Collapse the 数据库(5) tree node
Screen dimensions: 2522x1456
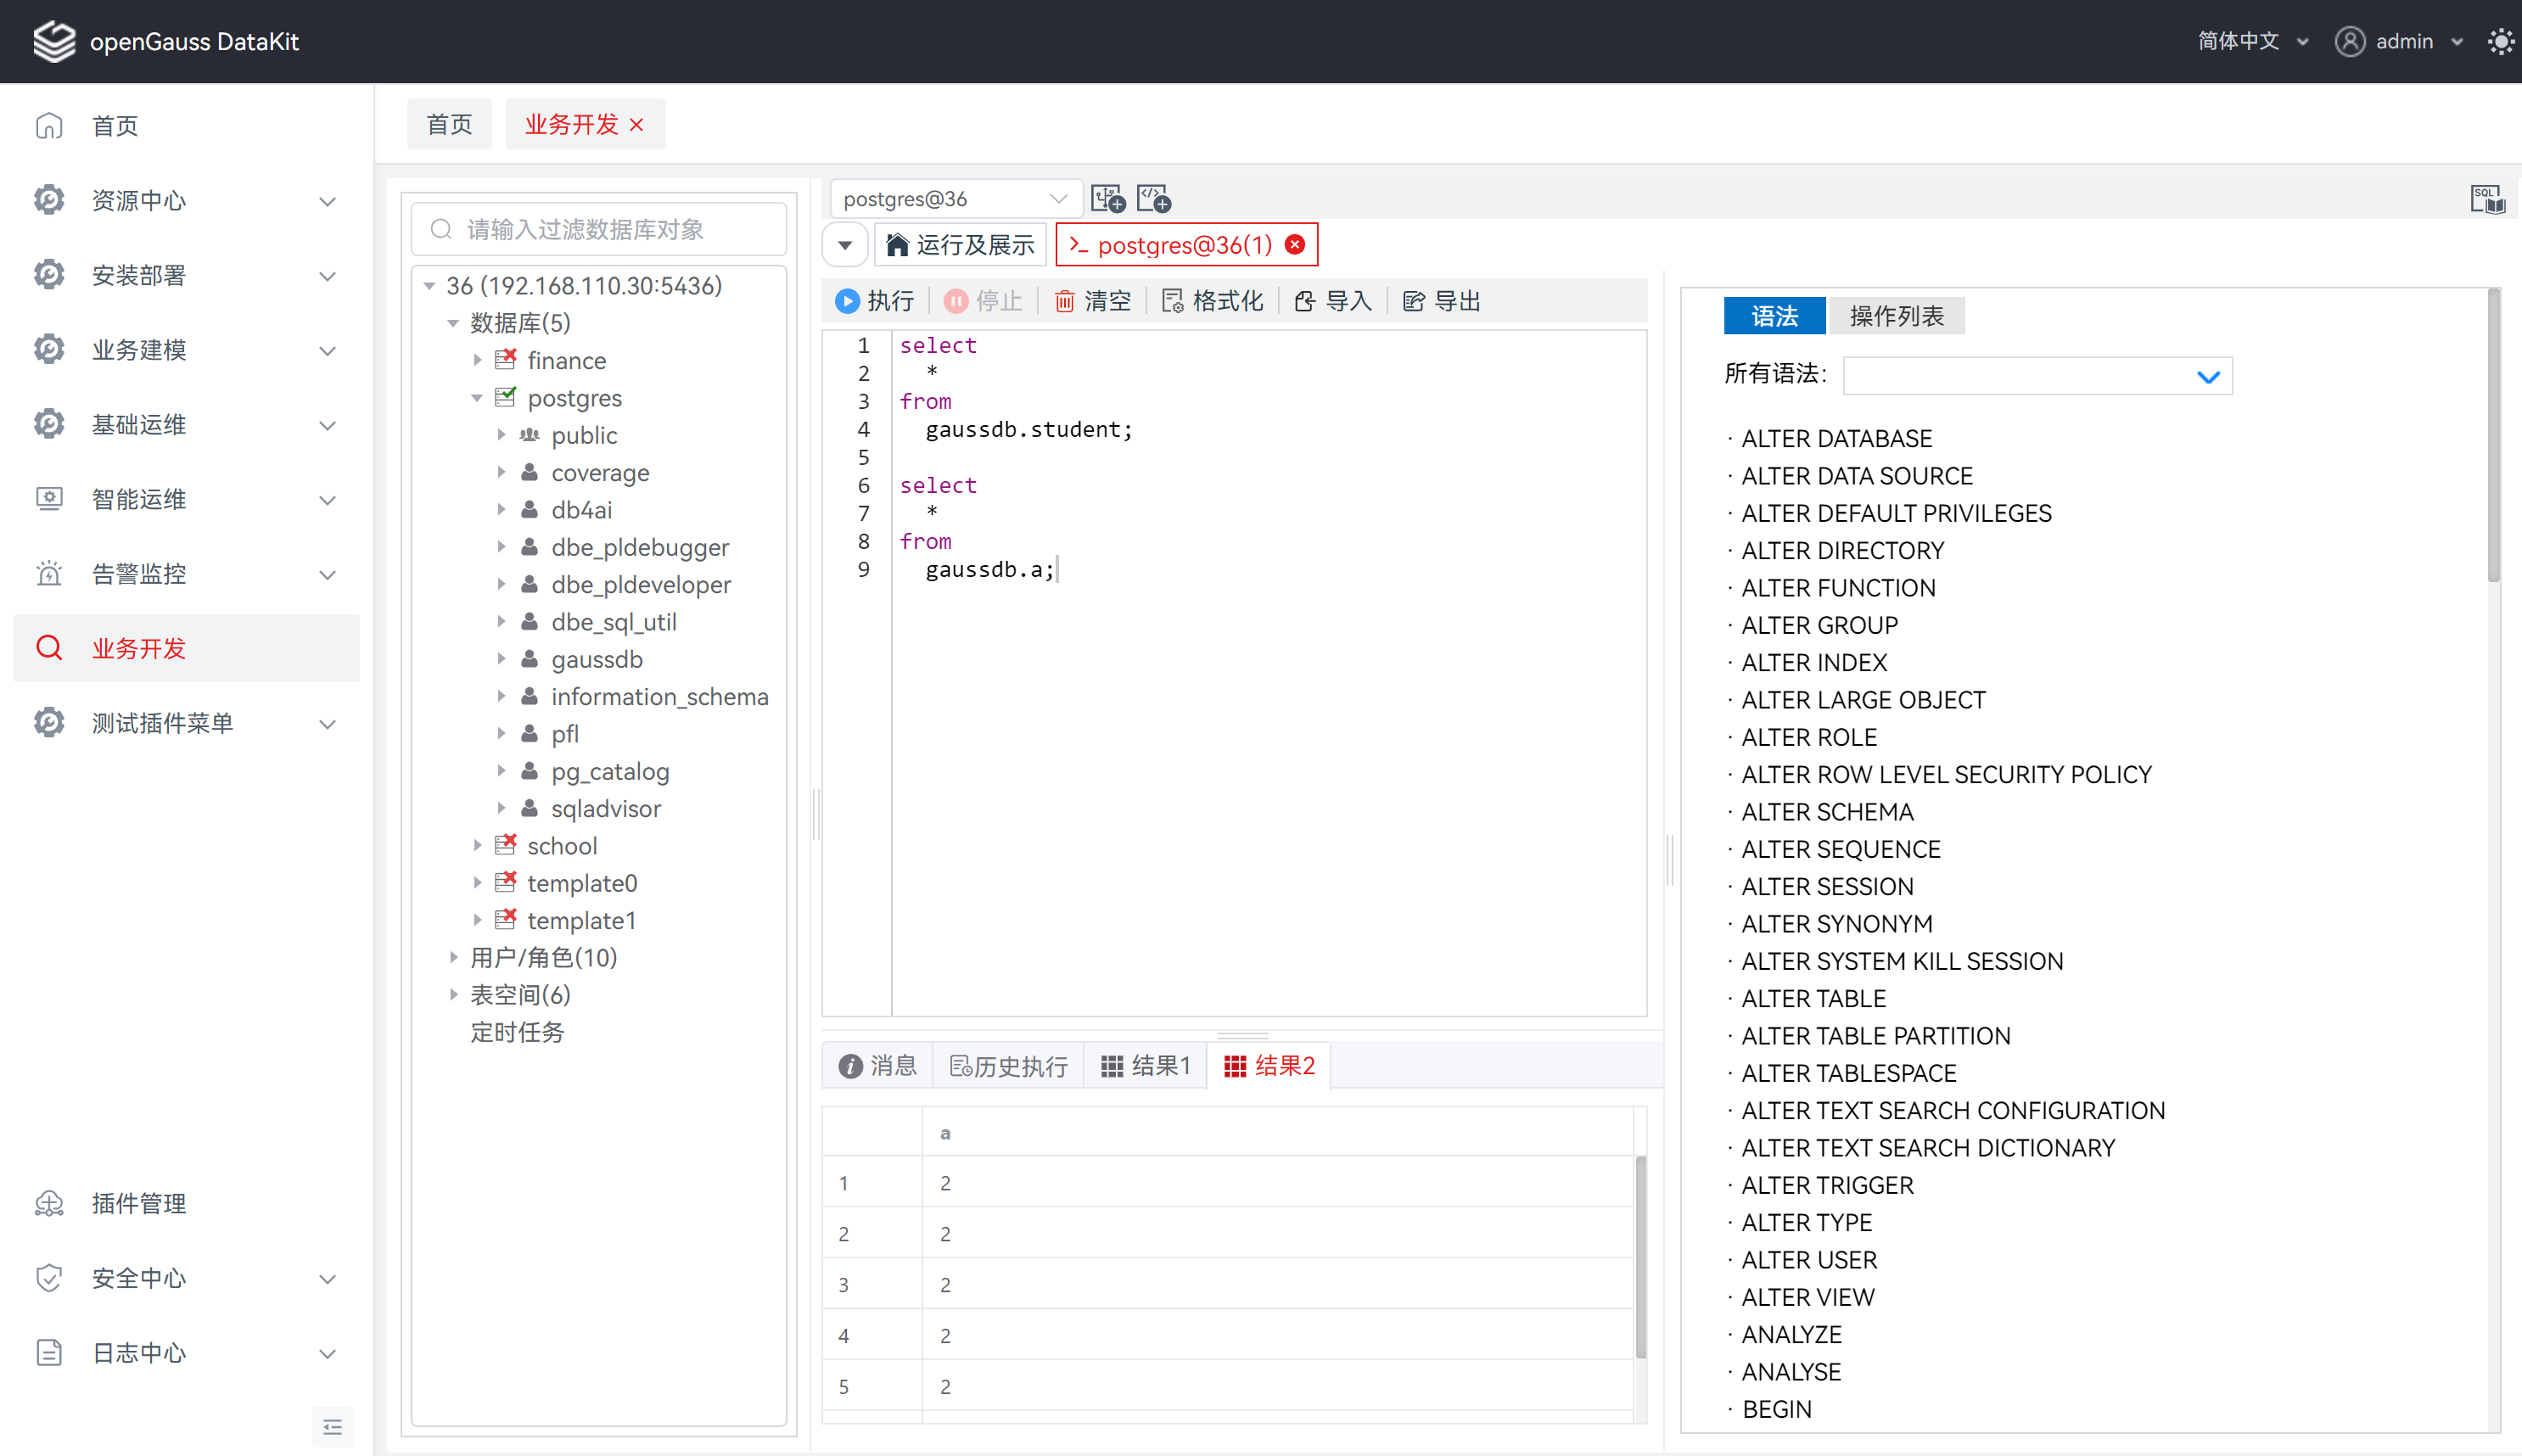tap(453, 323)
